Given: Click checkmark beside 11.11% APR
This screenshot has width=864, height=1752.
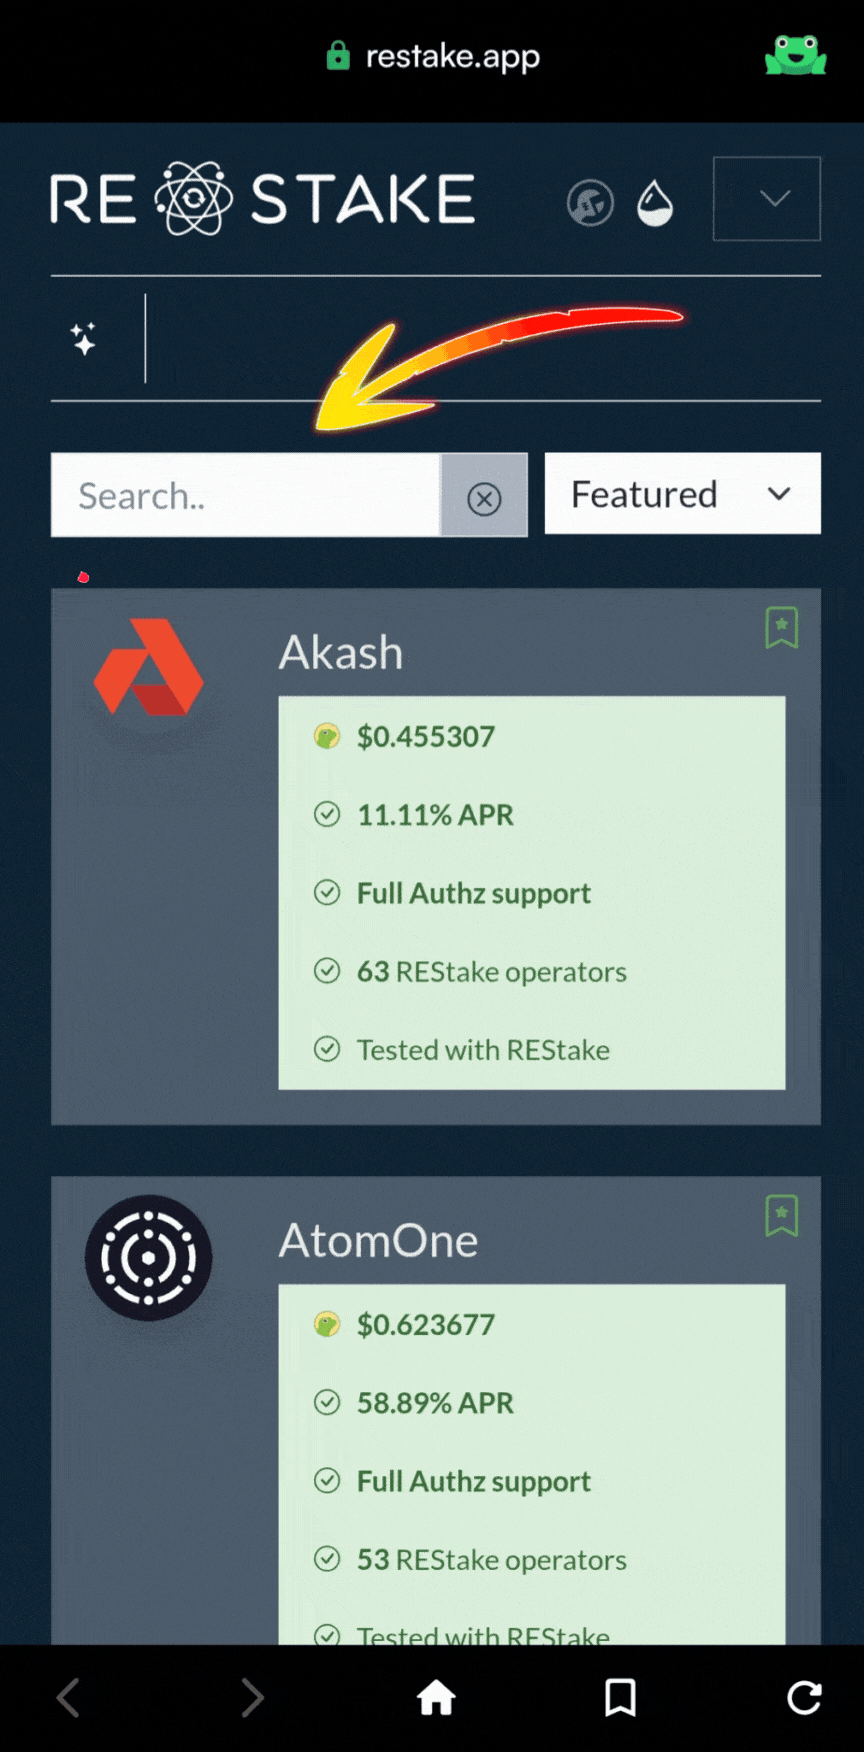Looking at the screenshot, I should (x=327, y=814).
